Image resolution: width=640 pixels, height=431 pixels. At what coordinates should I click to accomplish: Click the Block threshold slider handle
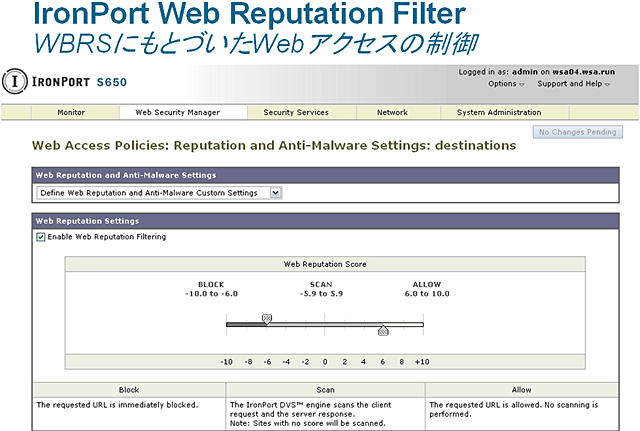(267, 319)
